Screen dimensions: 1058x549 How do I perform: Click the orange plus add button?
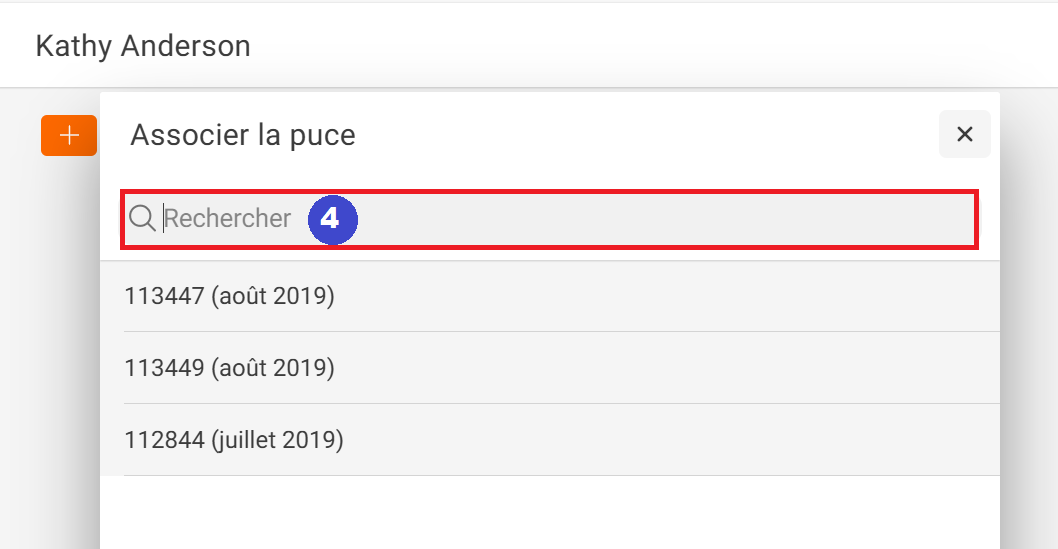(x=69, y=136)
